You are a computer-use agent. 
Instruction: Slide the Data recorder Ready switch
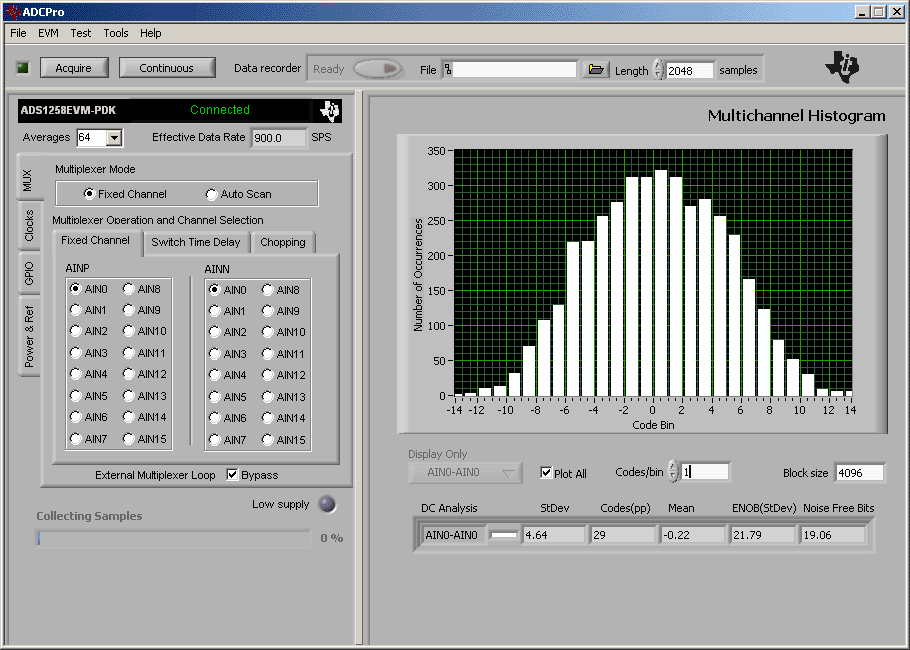pyautogui.click(x=378, y=69)
